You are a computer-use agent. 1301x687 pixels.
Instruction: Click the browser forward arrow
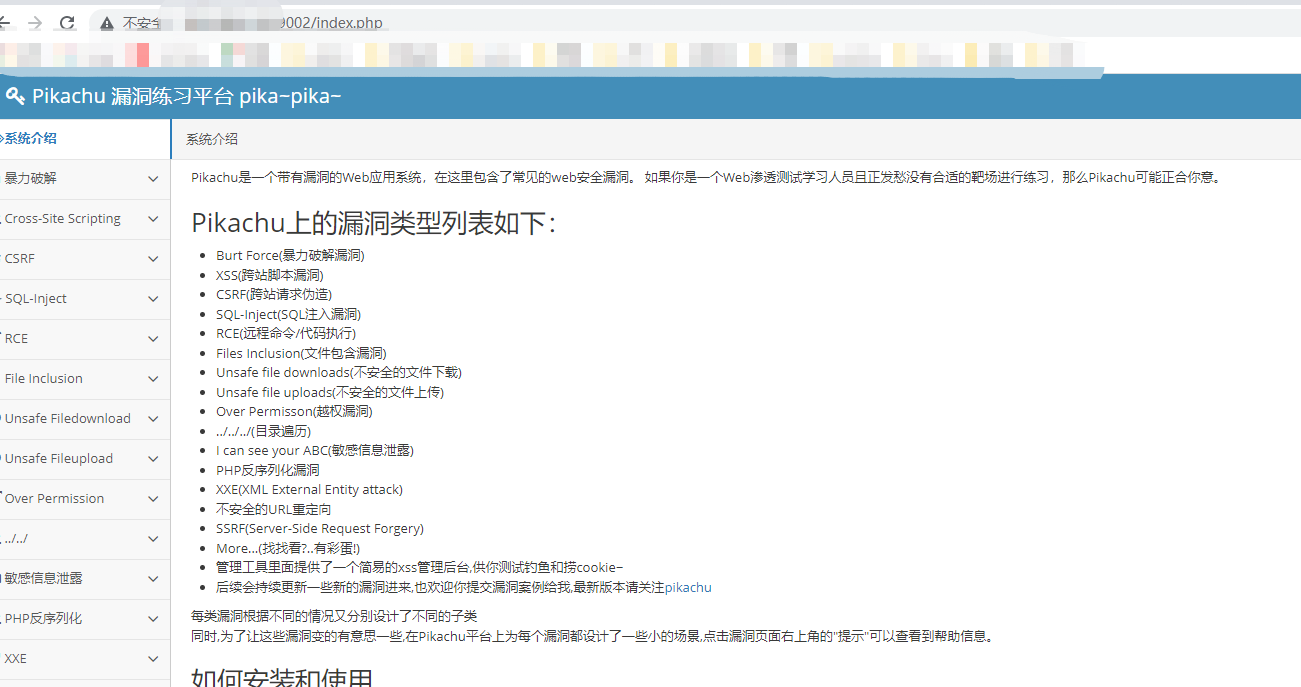coord(35,22)
